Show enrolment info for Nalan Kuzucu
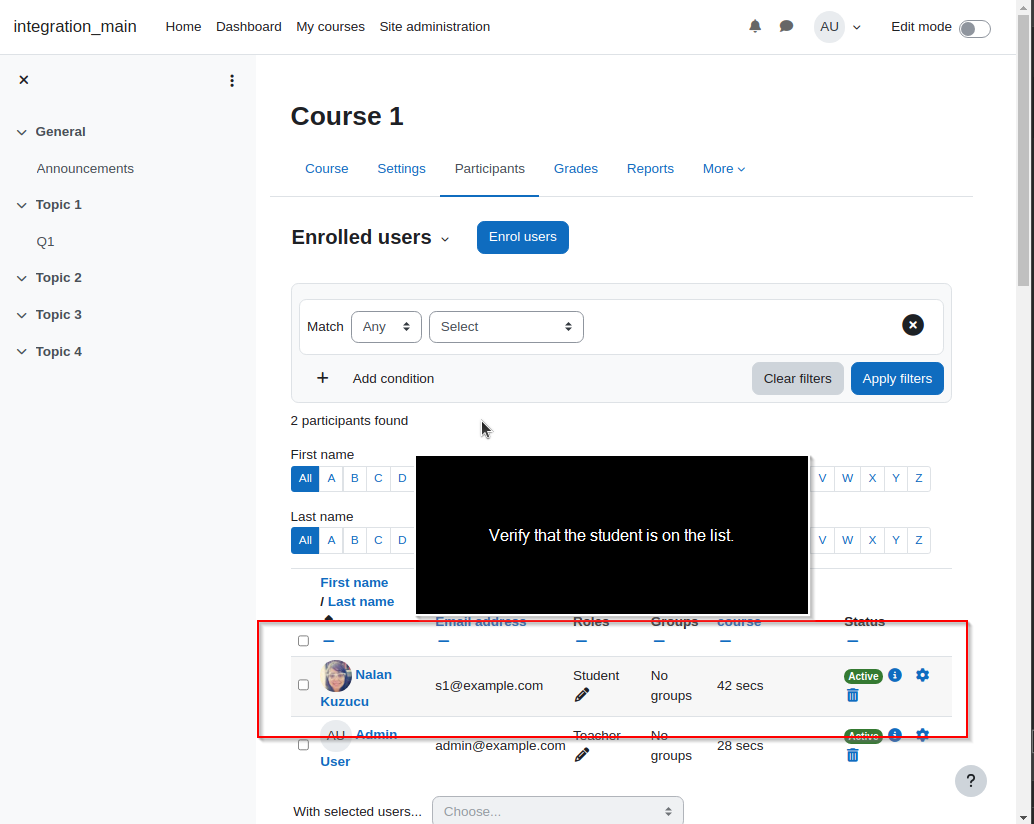Screen dimensions: 1034x824 click(895, 675)
